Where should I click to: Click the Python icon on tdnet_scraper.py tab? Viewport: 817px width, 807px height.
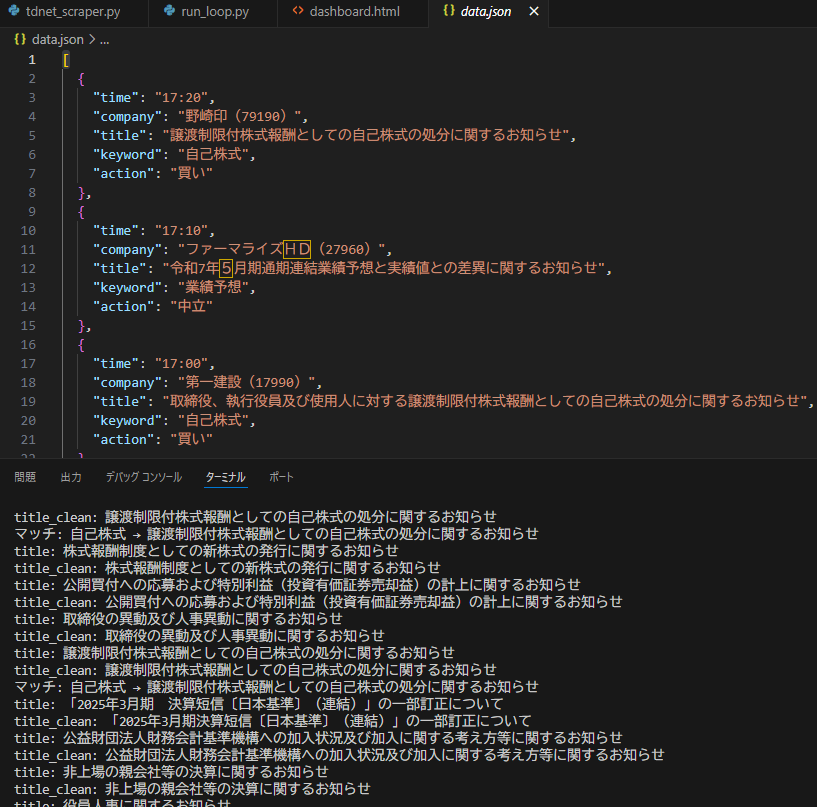click(14, 11)
